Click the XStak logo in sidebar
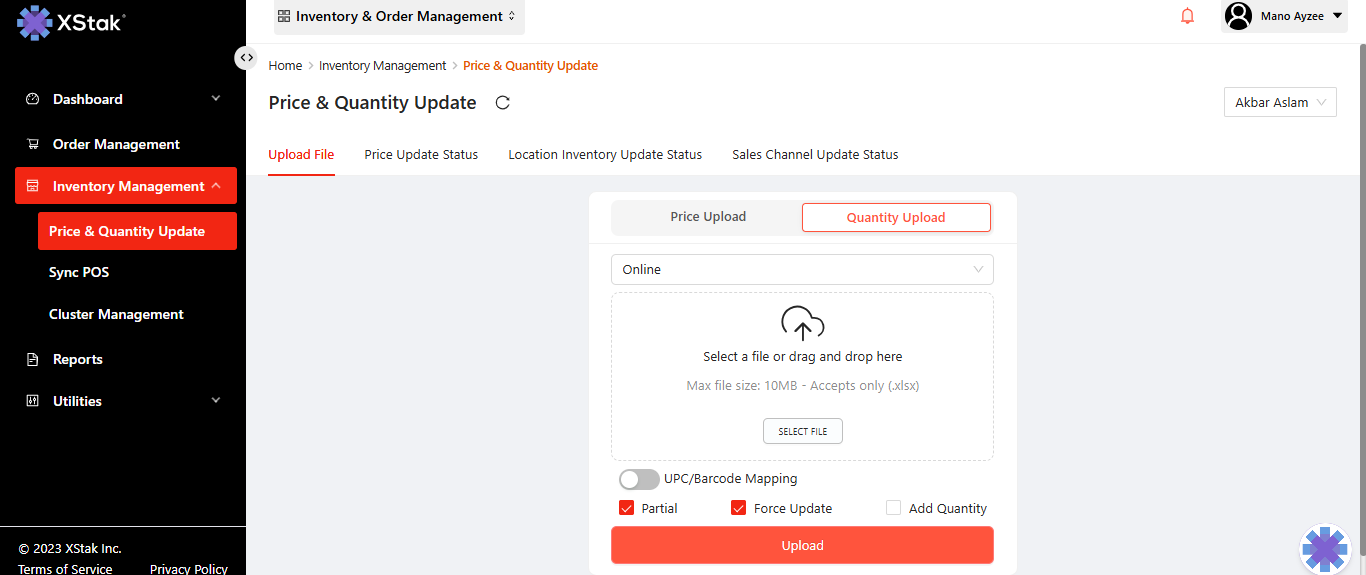This screenshot has width=1366, height=575. 70,22
